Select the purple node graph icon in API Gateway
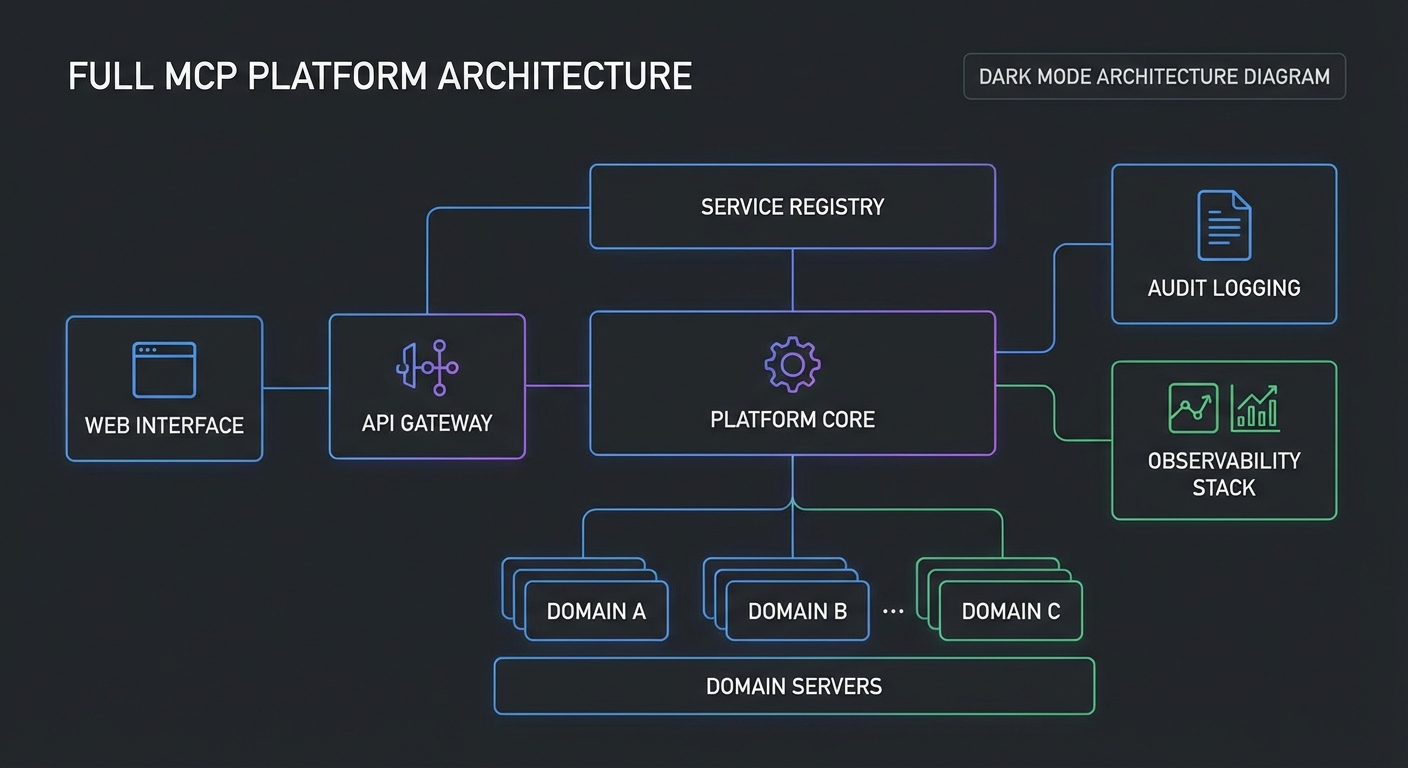 coord(427,367)
